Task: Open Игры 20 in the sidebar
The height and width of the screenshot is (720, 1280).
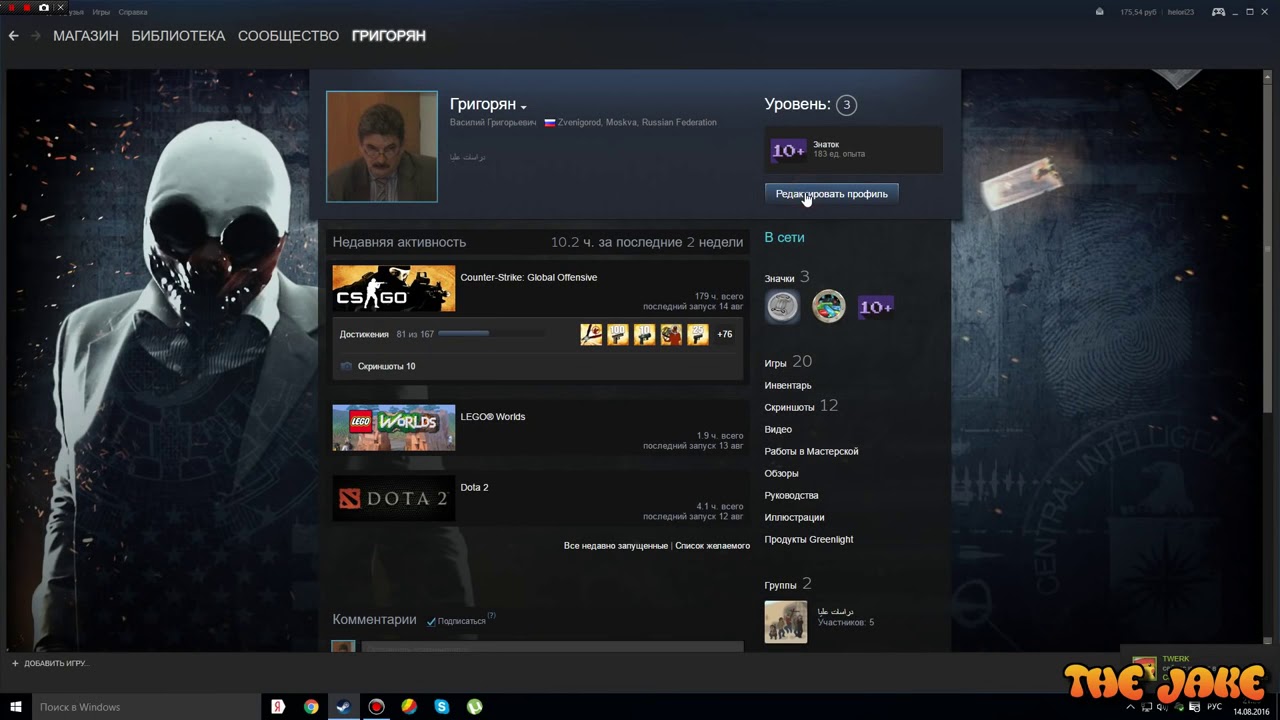Action: tap(788, 362)
